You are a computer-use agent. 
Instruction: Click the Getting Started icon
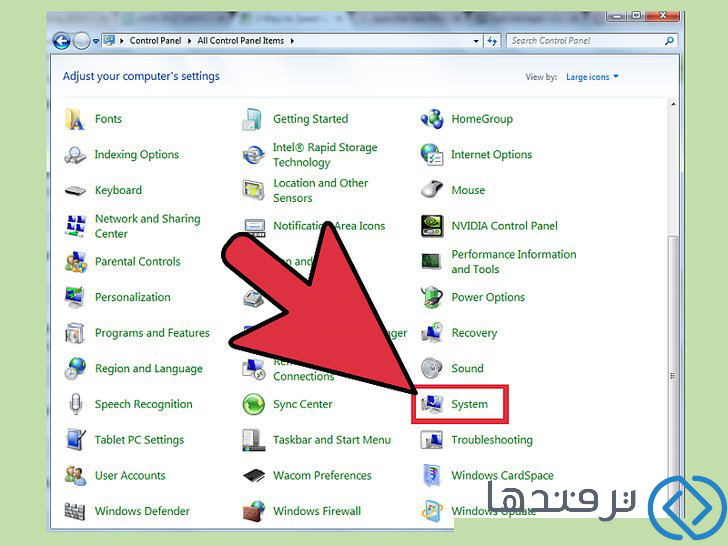(x=253, y=119)
